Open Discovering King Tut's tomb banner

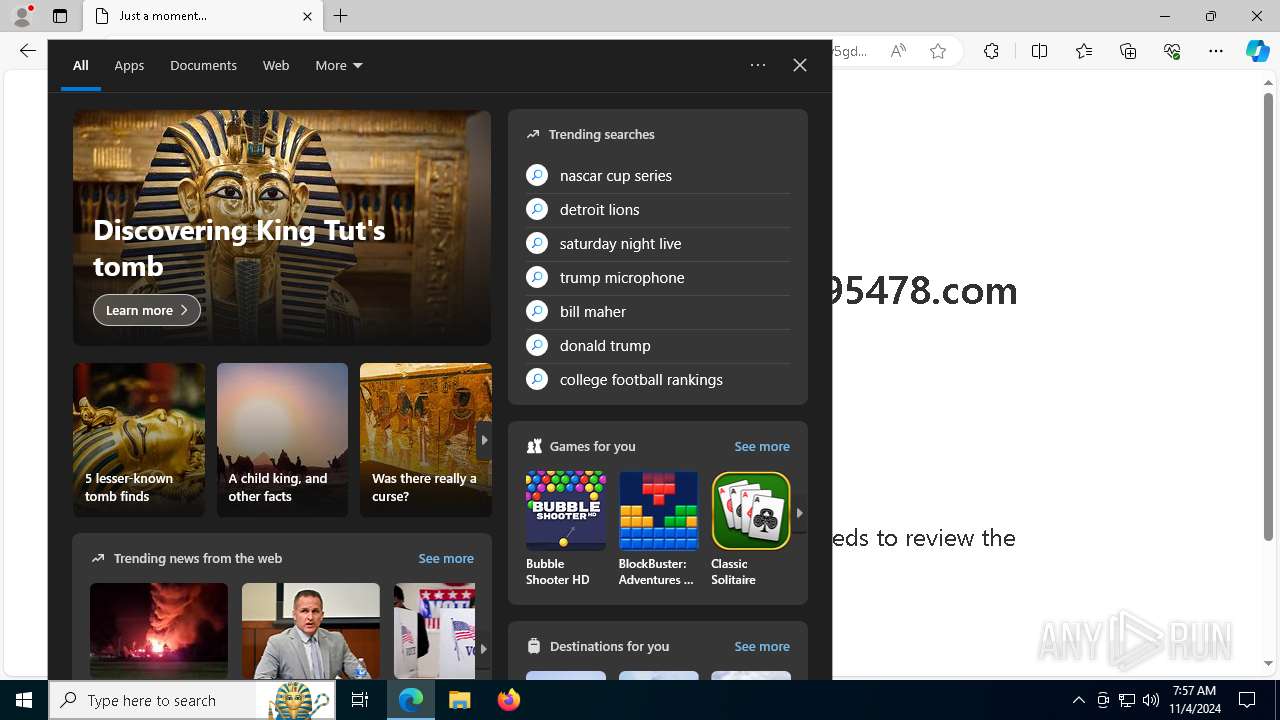282,228
